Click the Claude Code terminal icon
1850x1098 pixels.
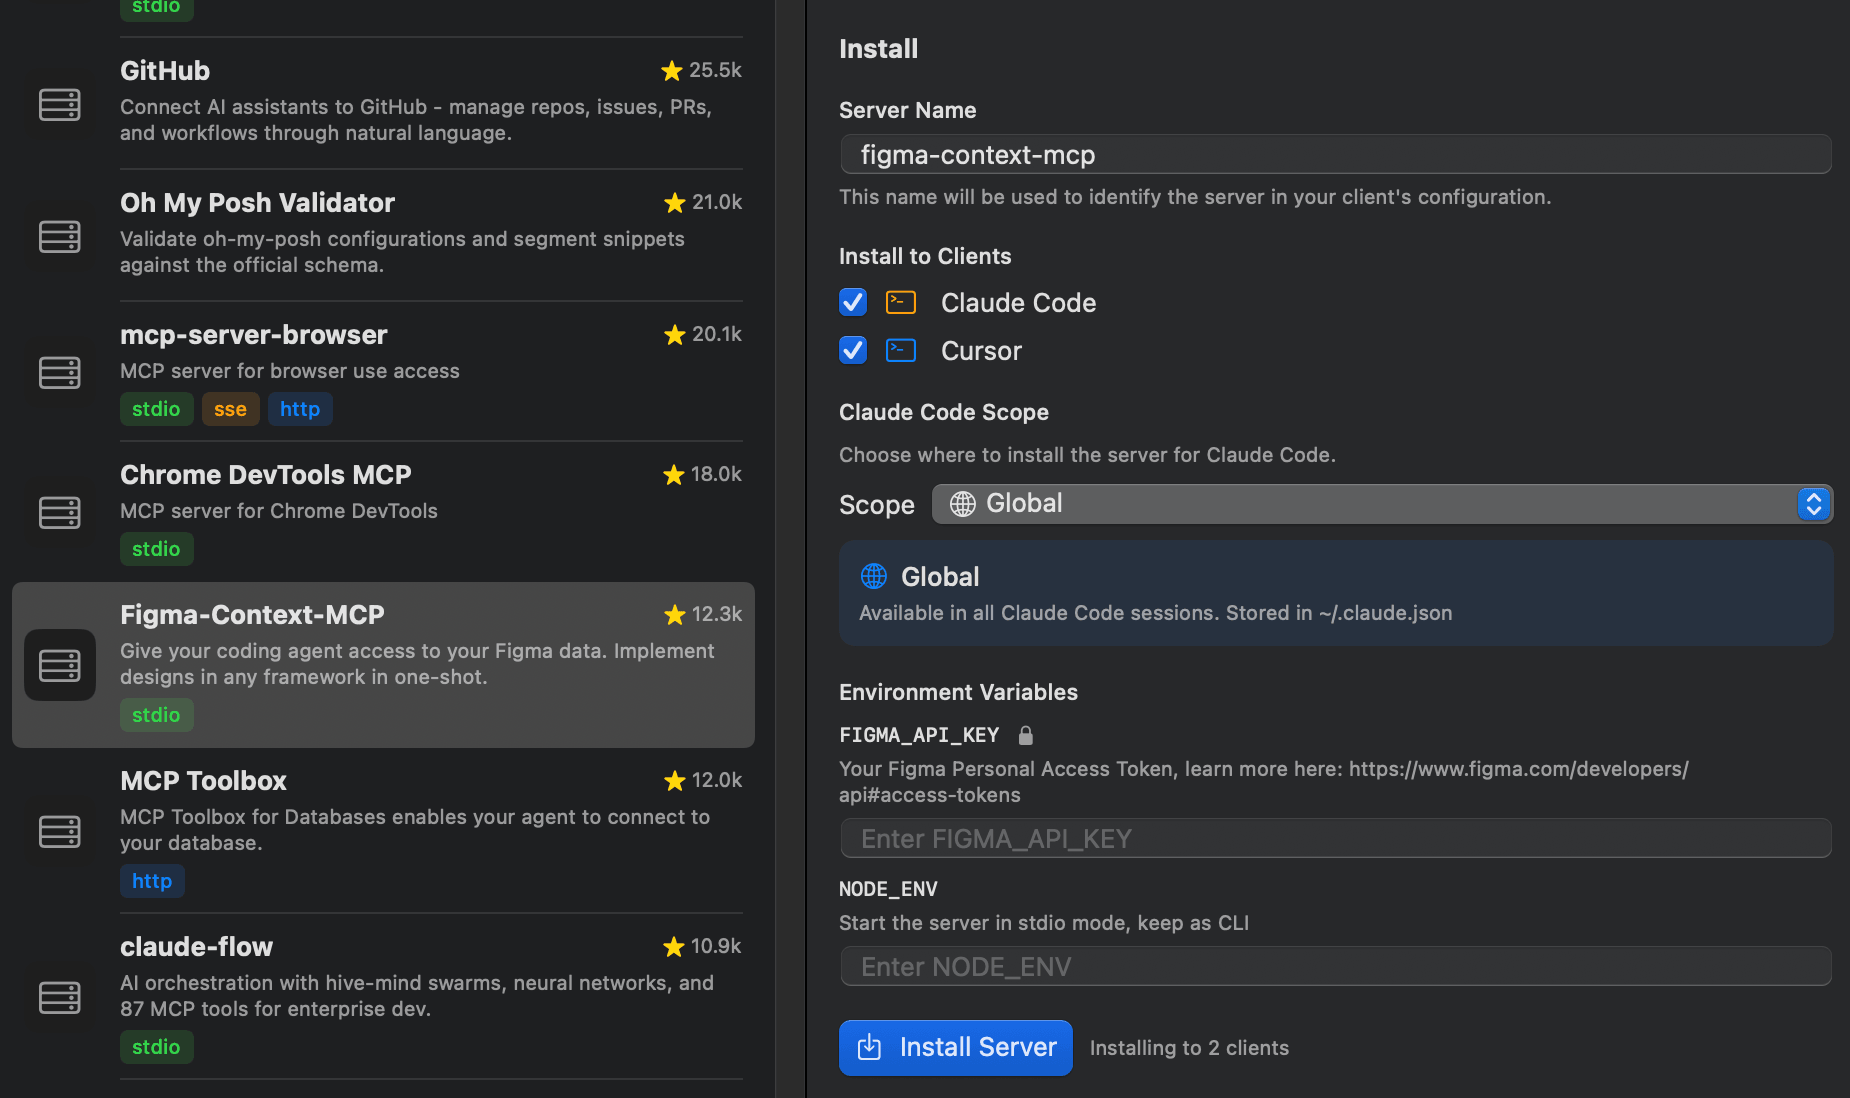tap(900, 302)
